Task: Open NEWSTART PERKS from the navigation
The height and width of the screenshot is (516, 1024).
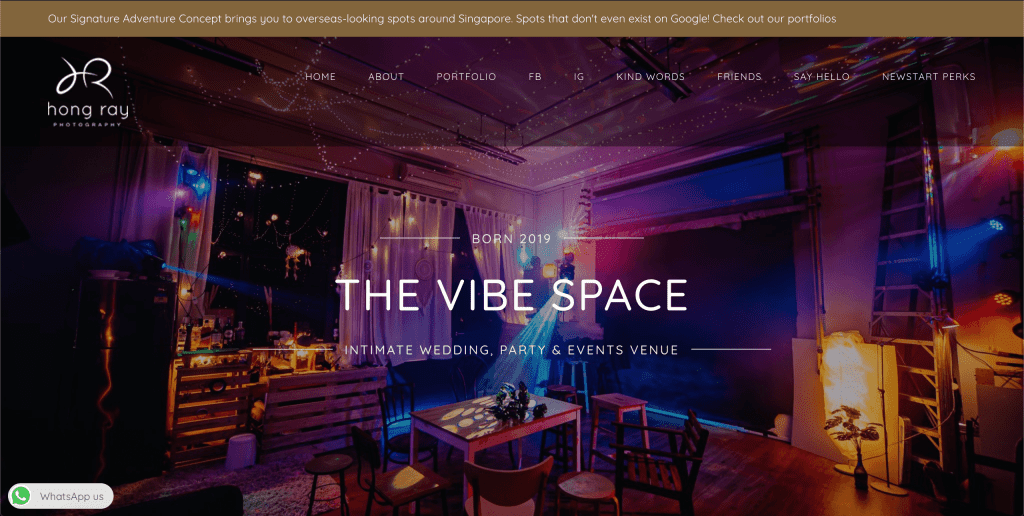Action: coord(929,76)
